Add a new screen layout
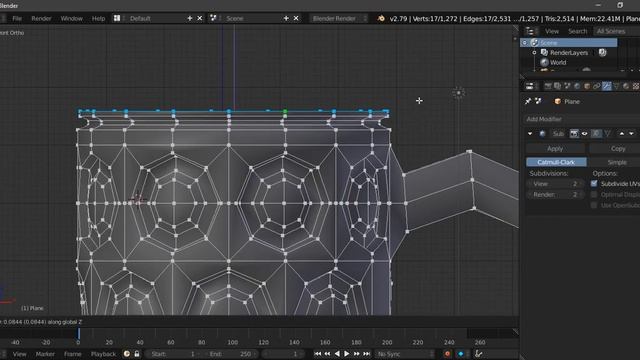Screen dimensions: 640x360 coord(190,18)
